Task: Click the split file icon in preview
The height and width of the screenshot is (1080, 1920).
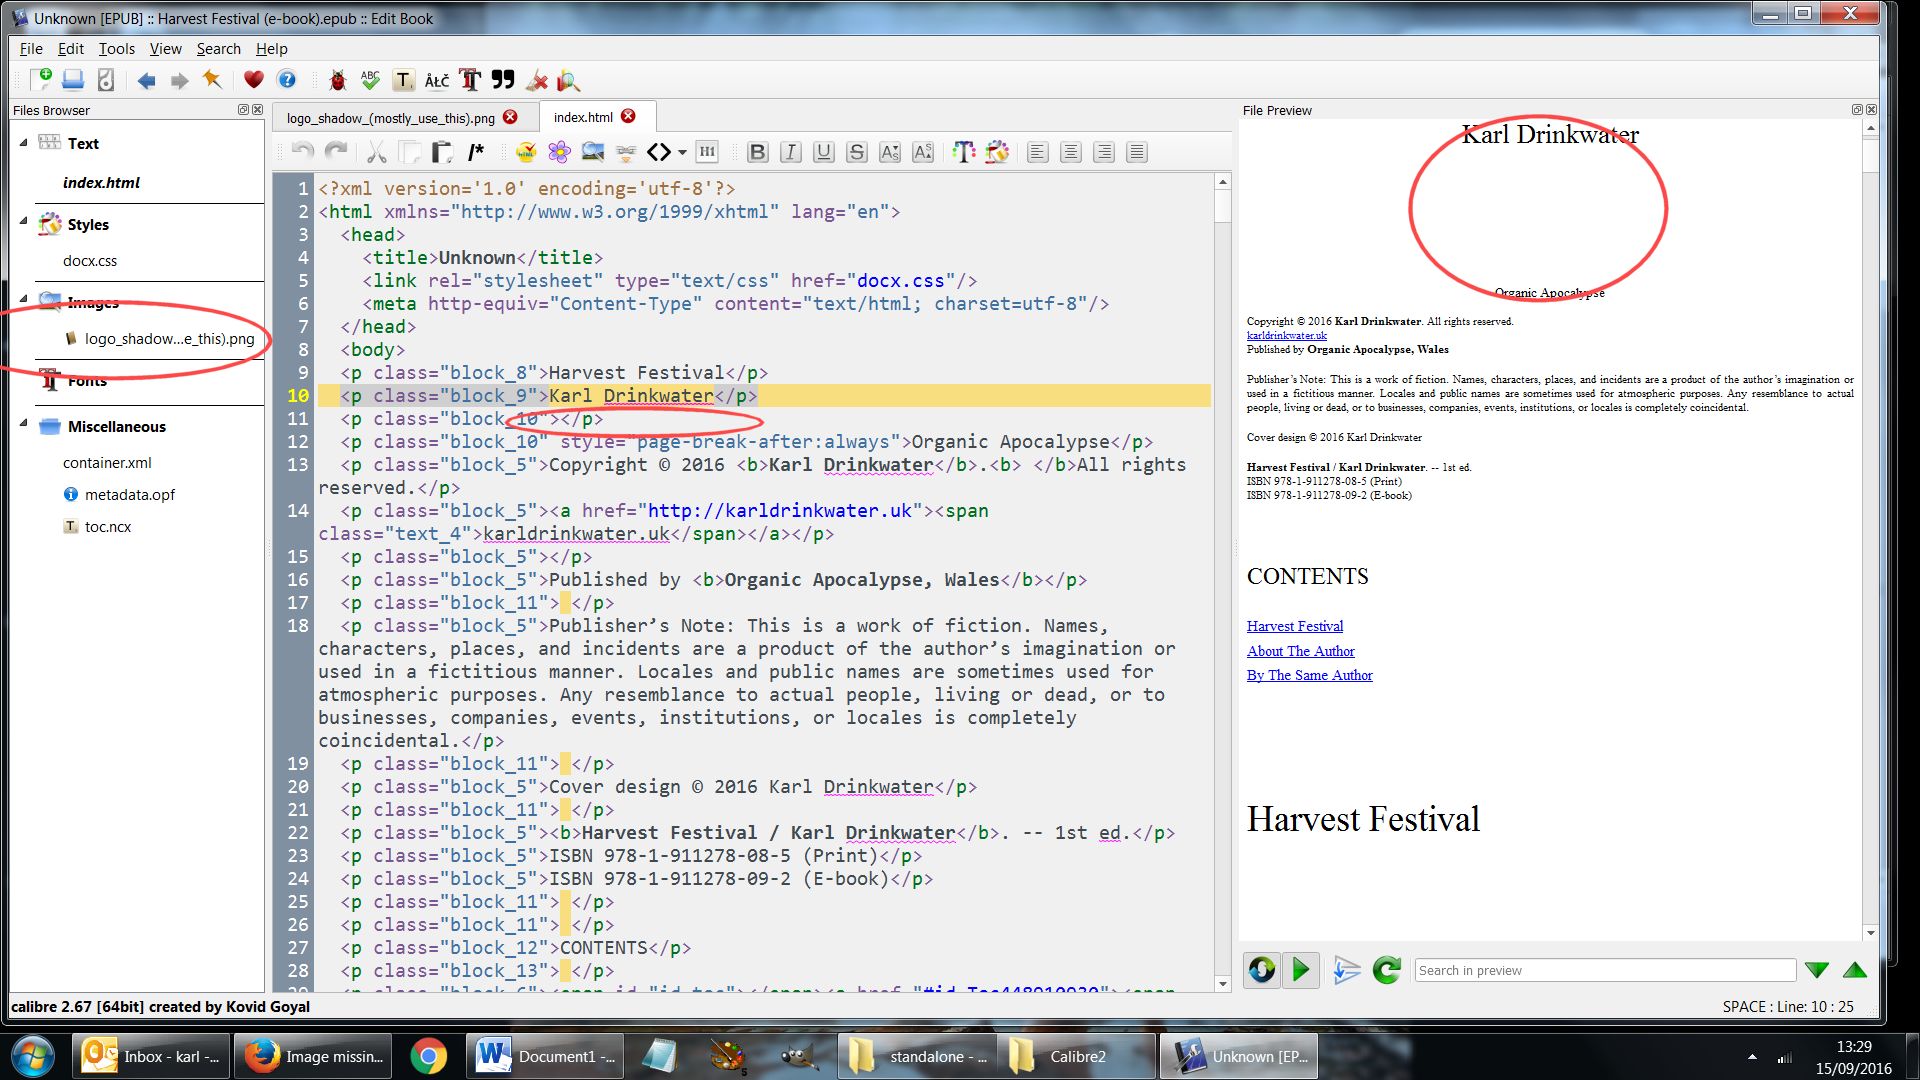Action: click(x=1347, y=969)
